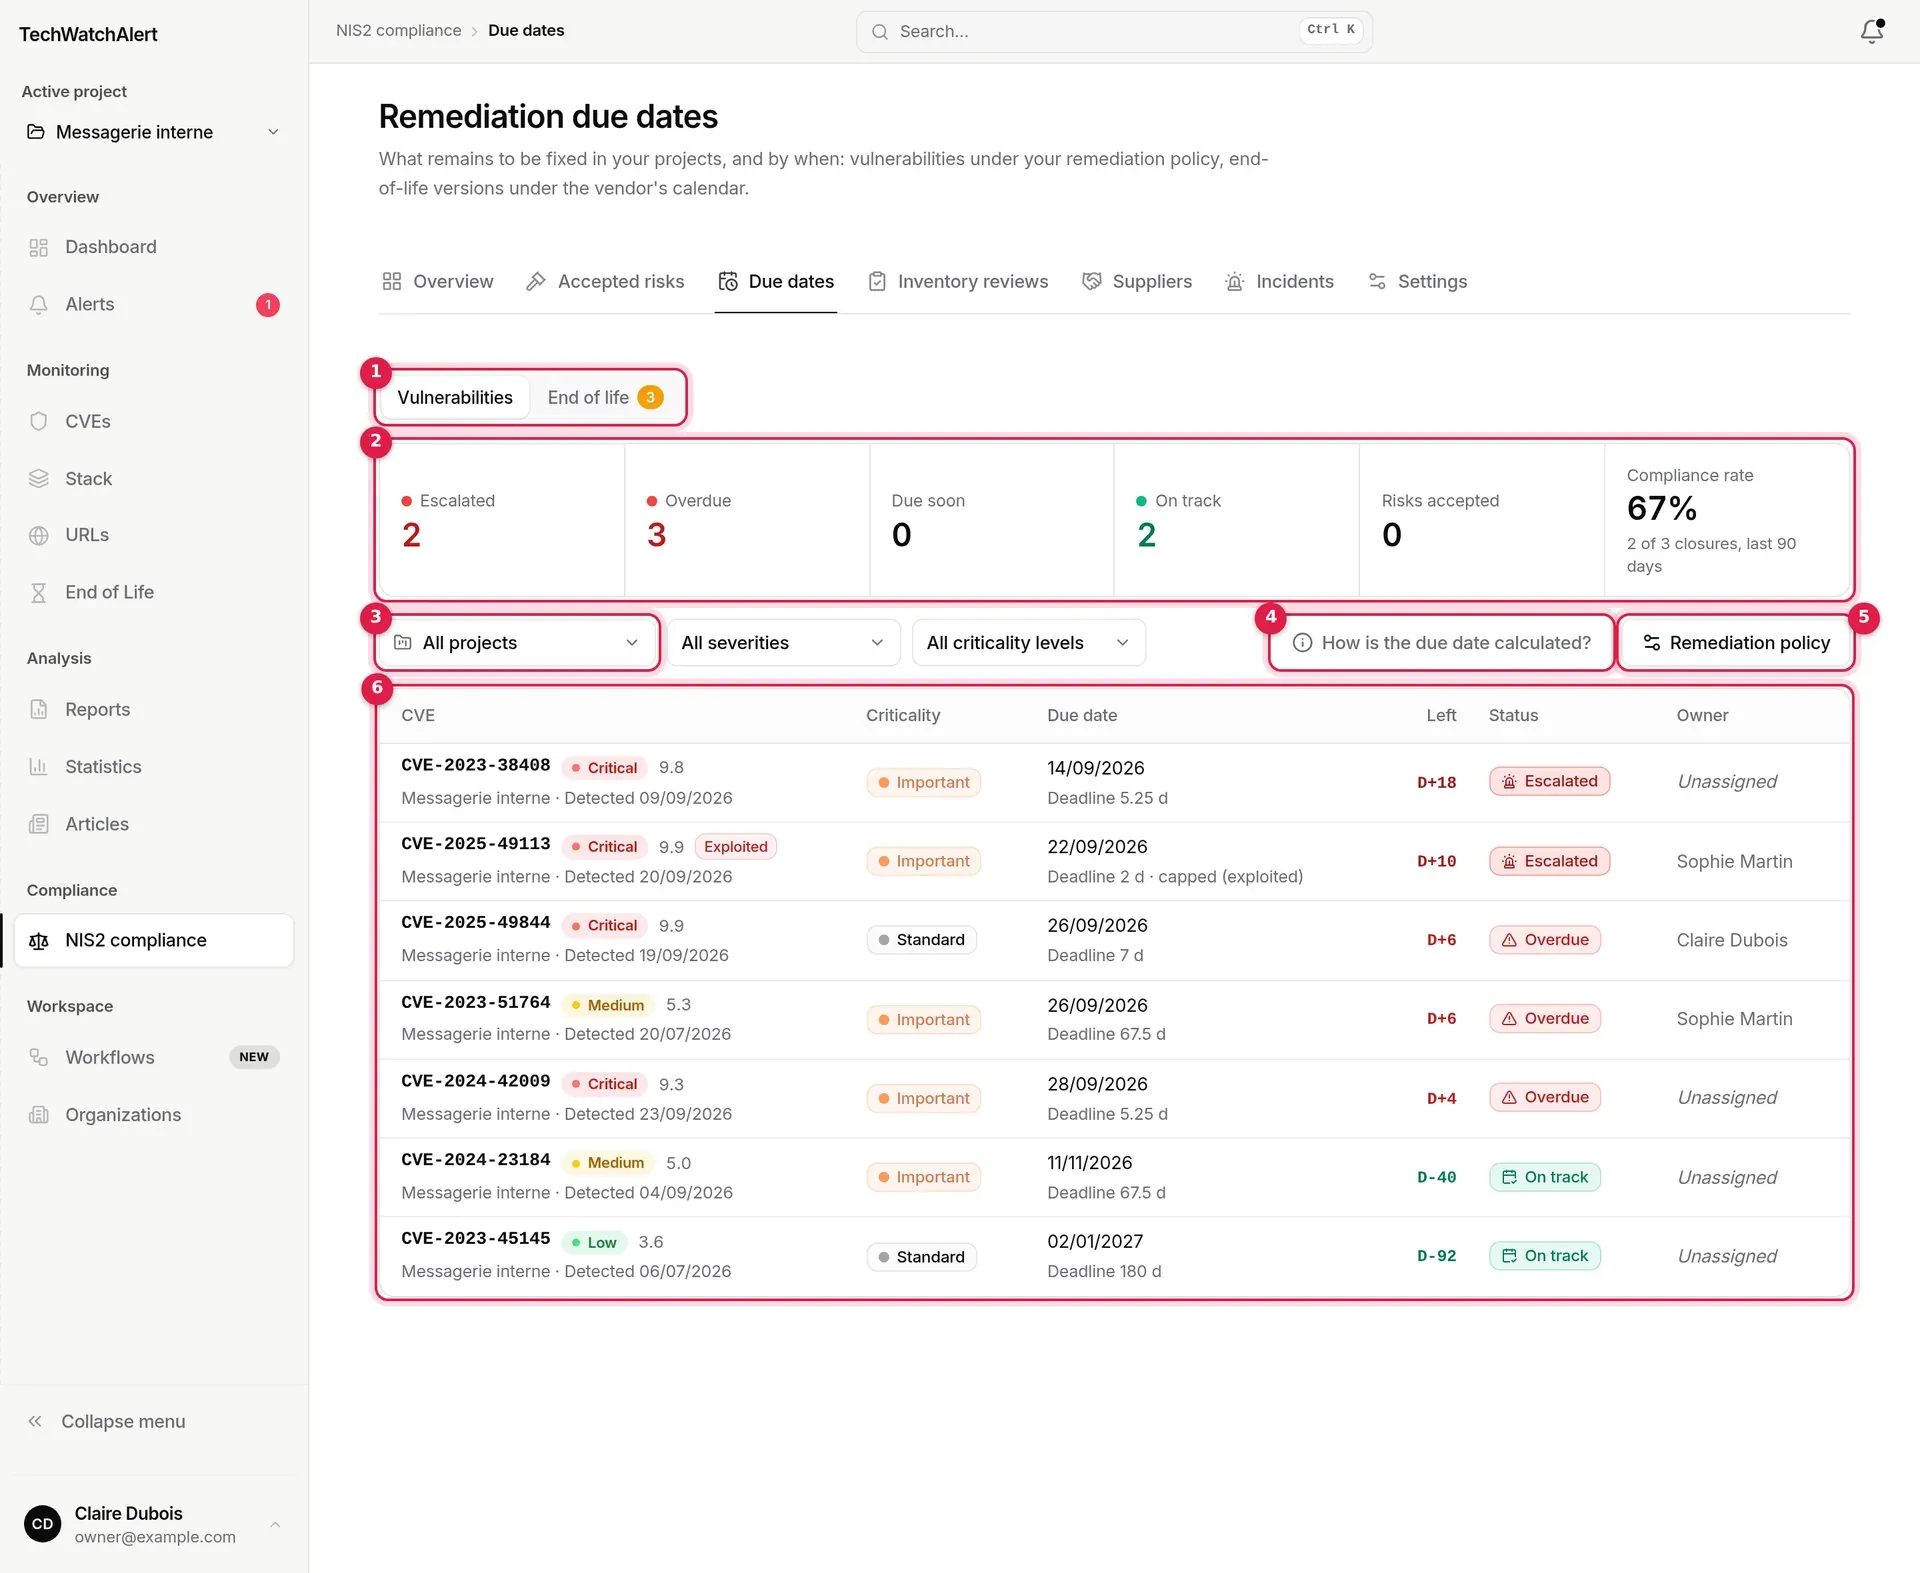The height and width of the screenshot is (1573, 1920).
Task: Switch to the Accepted risks tab
Action: pyautogui.click(x=605, y=282)
